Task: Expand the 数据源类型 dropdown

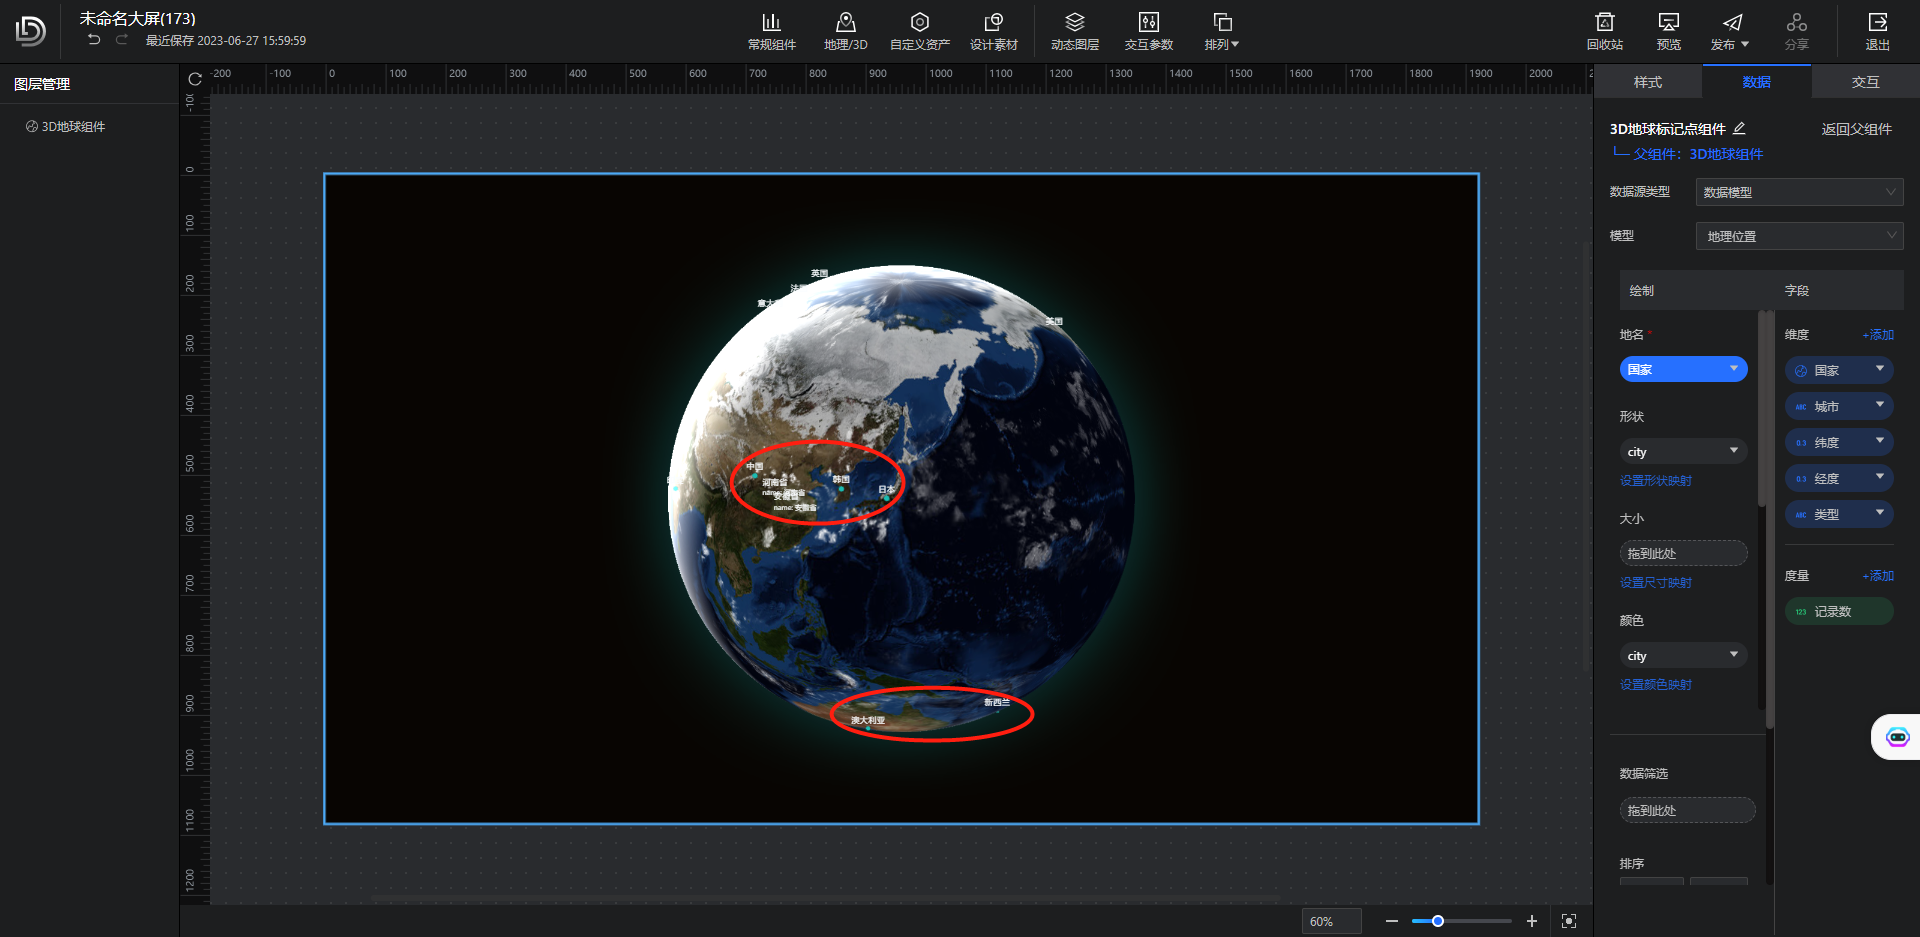Action: coord(1798,192)
